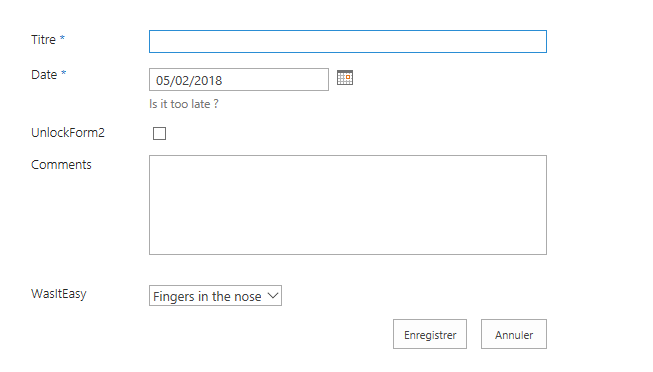Click the required asterisk beside Date
Image resolution: width=653 pixels, height=372 pixels.
coord(64,73)
